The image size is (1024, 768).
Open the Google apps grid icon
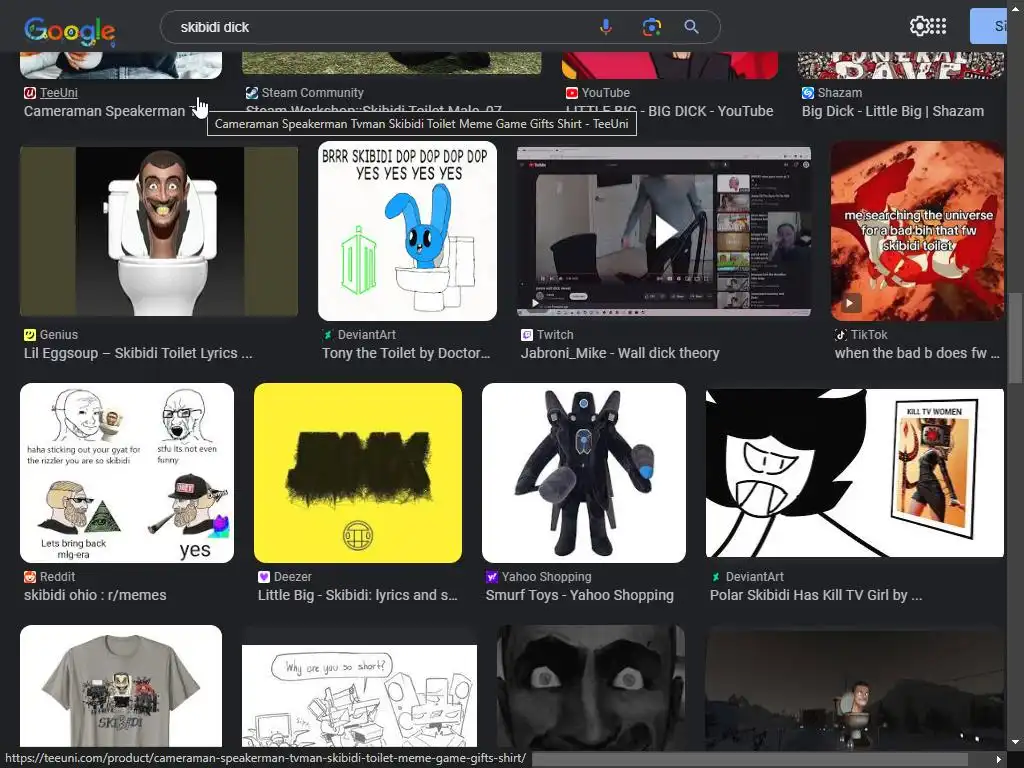pos(938,26)
